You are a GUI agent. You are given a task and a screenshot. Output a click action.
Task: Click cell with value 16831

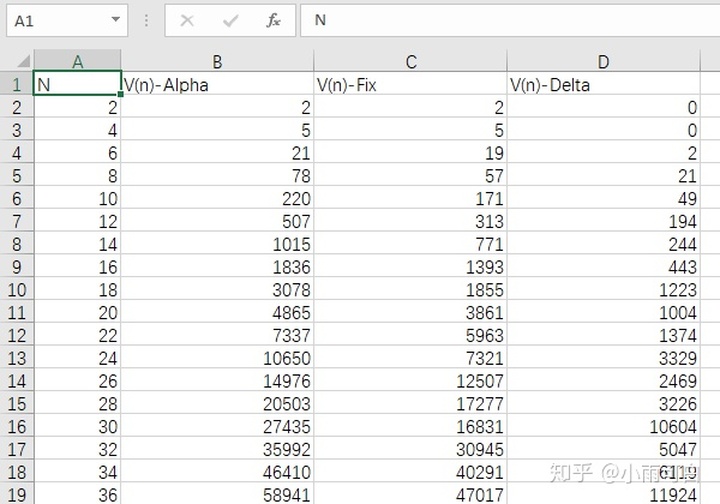[411, 426]
